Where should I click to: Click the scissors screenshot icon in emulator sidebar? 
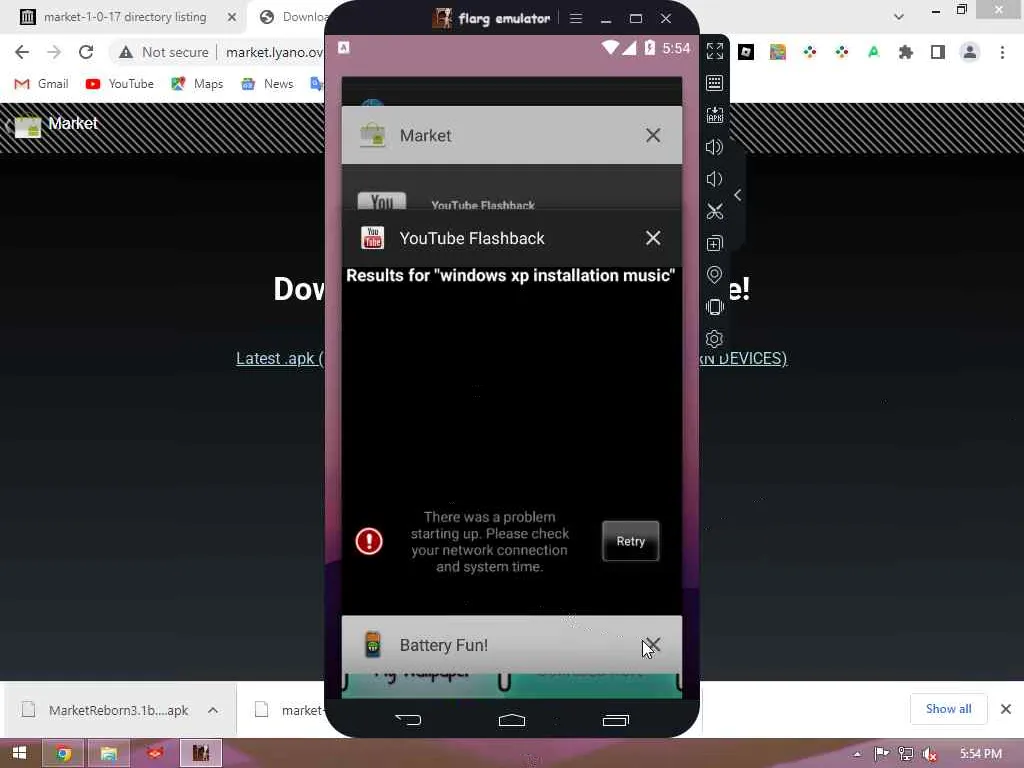click(x=714, y=211)
